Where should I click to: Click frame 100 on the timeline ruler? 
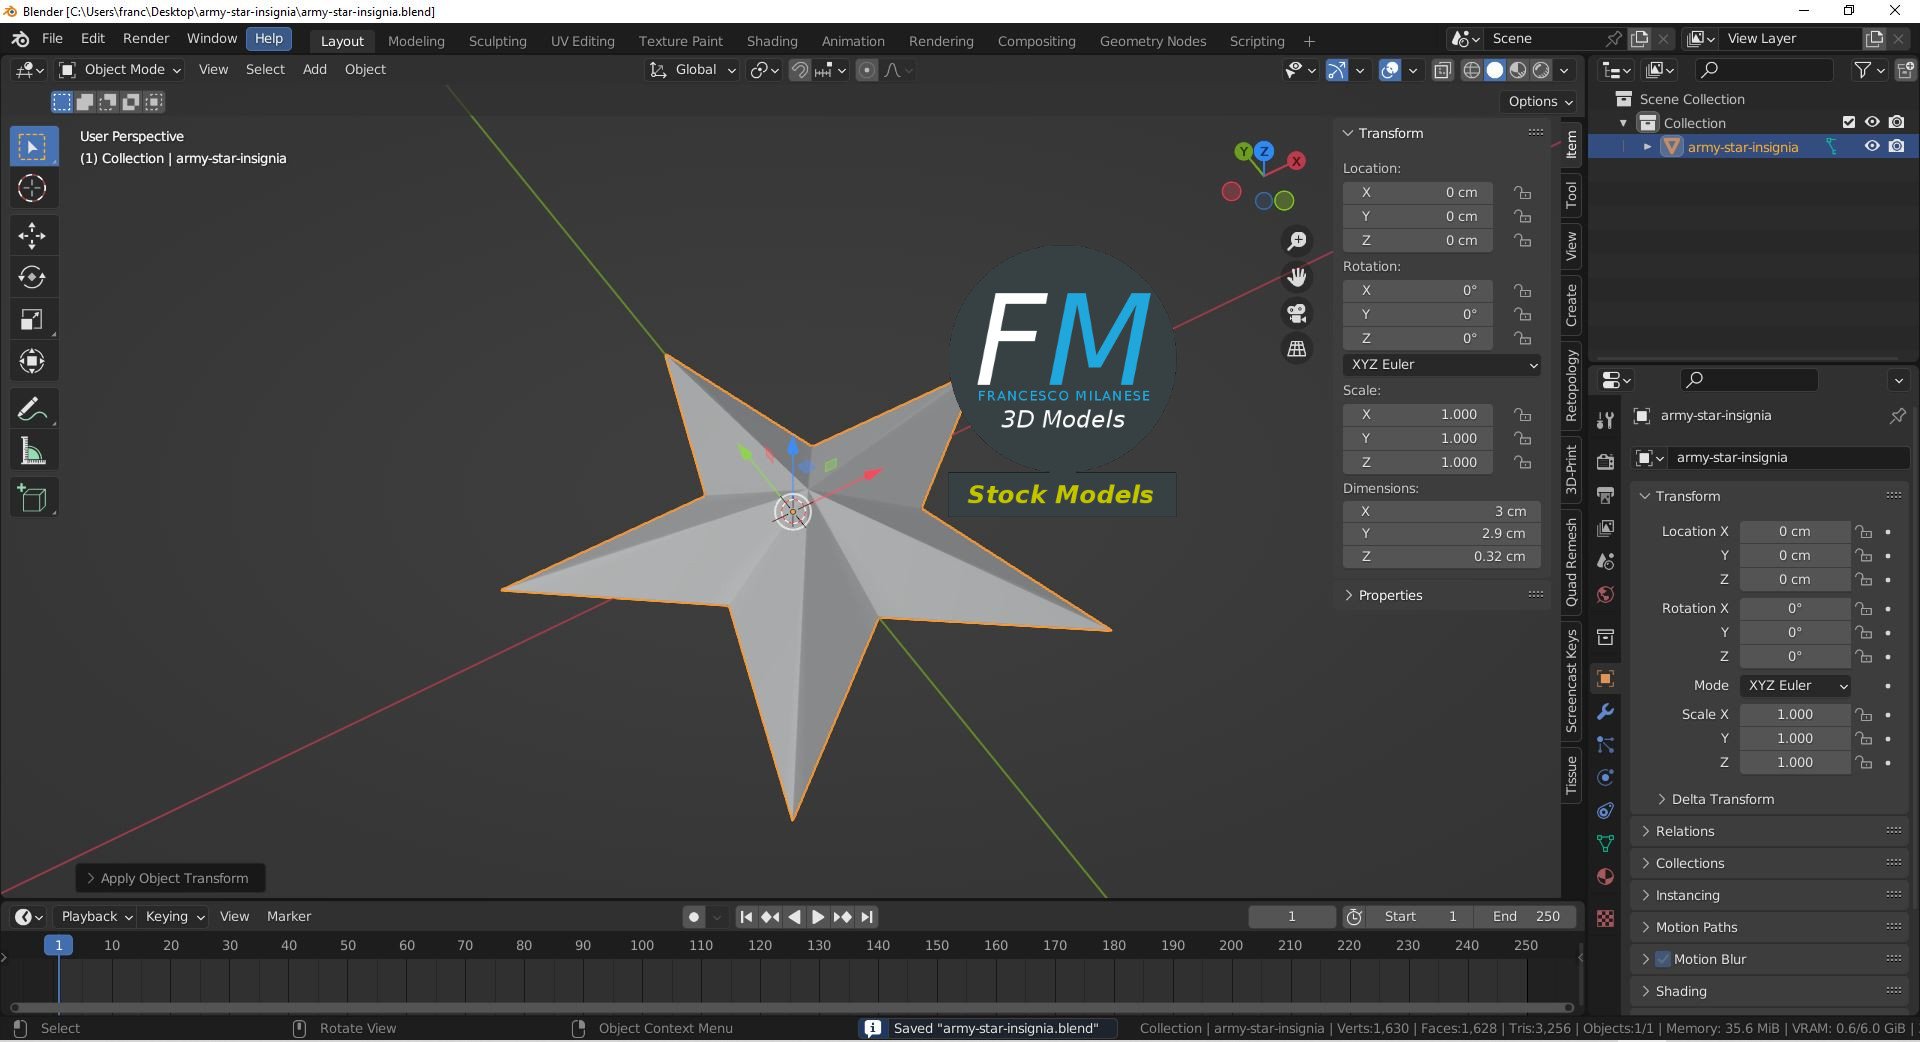point(642,946)
